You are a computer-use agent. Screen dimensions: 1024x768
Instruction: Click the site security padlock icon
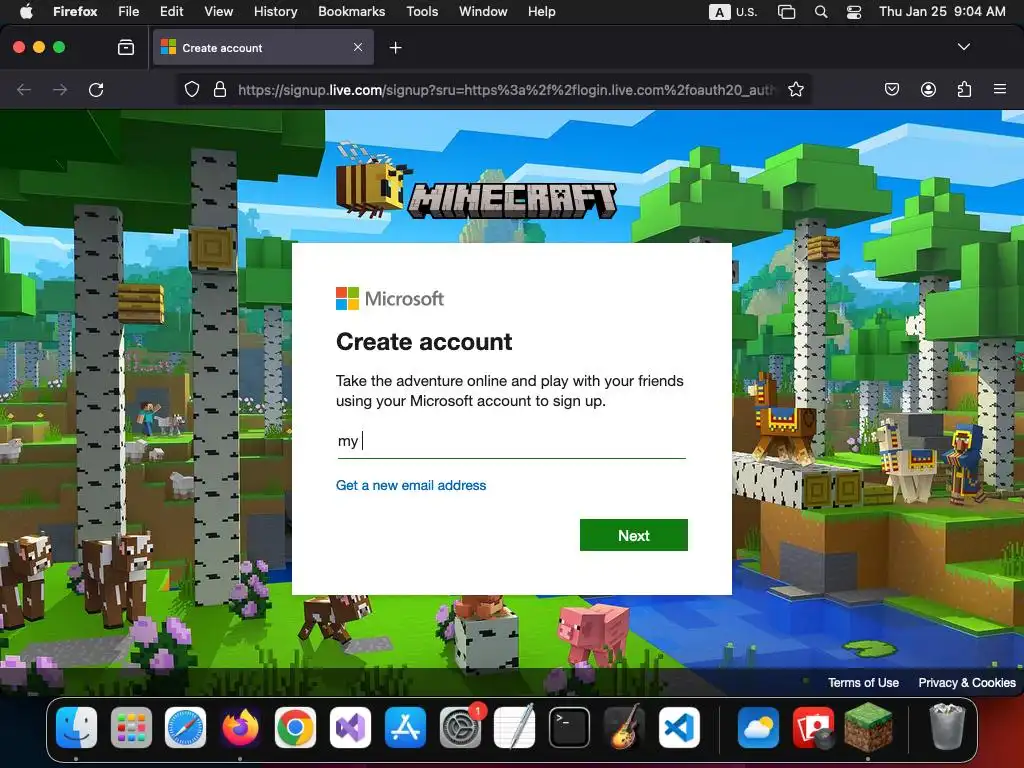click(x=220, y=89)
